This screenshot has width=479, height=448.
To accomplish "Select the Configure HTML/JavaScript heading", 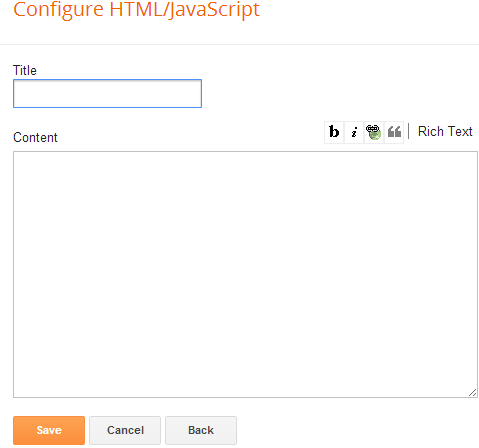I will 136,9.
